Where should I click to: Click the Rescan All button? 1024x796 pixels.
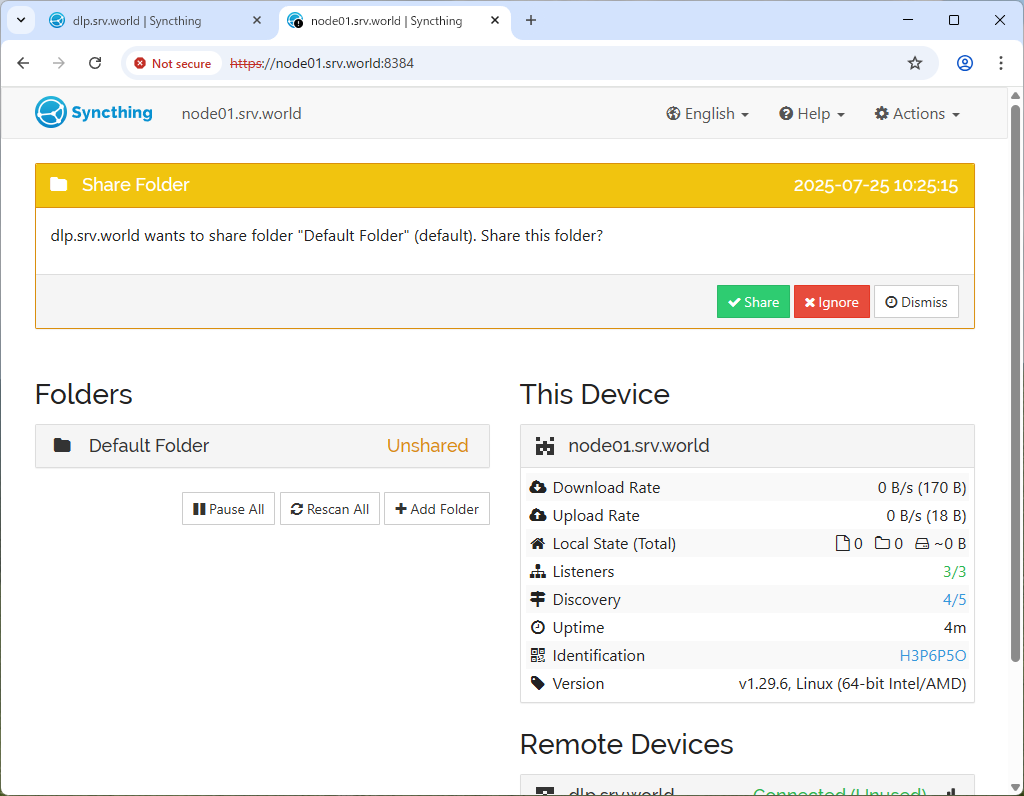(x=330, y=509)
